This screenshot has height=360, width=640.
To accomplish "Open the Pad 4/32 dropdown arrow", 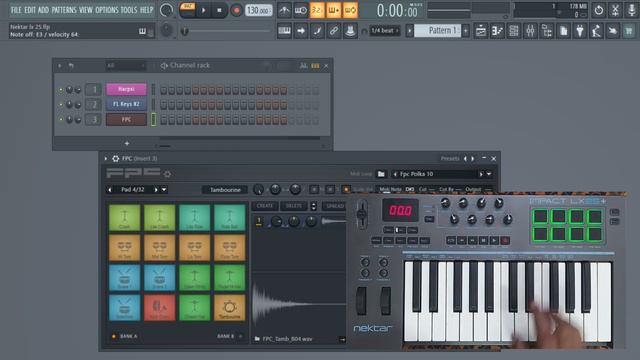I will 164,189.
